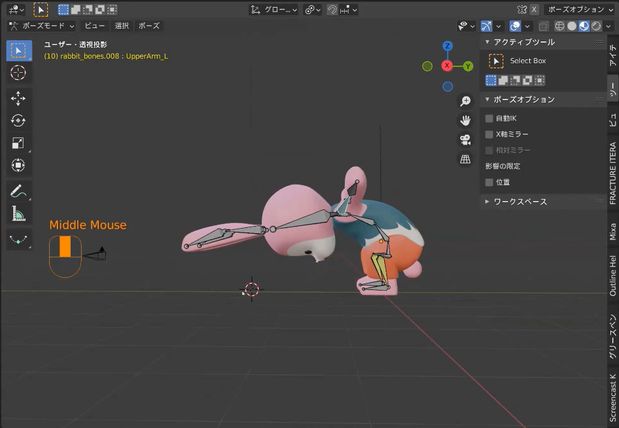Choose the Breakdowner pose tool
Screen dimensions: 619x428
(18, 240)
